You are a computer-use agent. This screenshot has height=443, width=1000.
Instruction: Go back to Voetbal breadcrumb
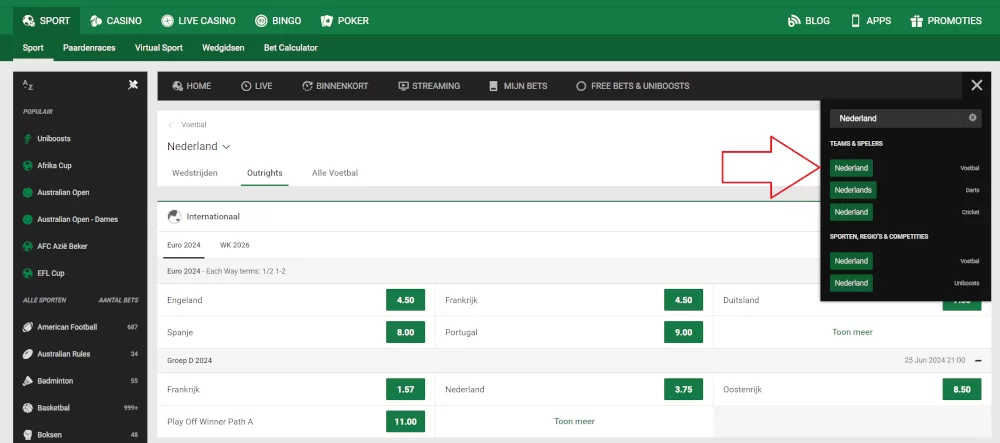click(193, 125)
